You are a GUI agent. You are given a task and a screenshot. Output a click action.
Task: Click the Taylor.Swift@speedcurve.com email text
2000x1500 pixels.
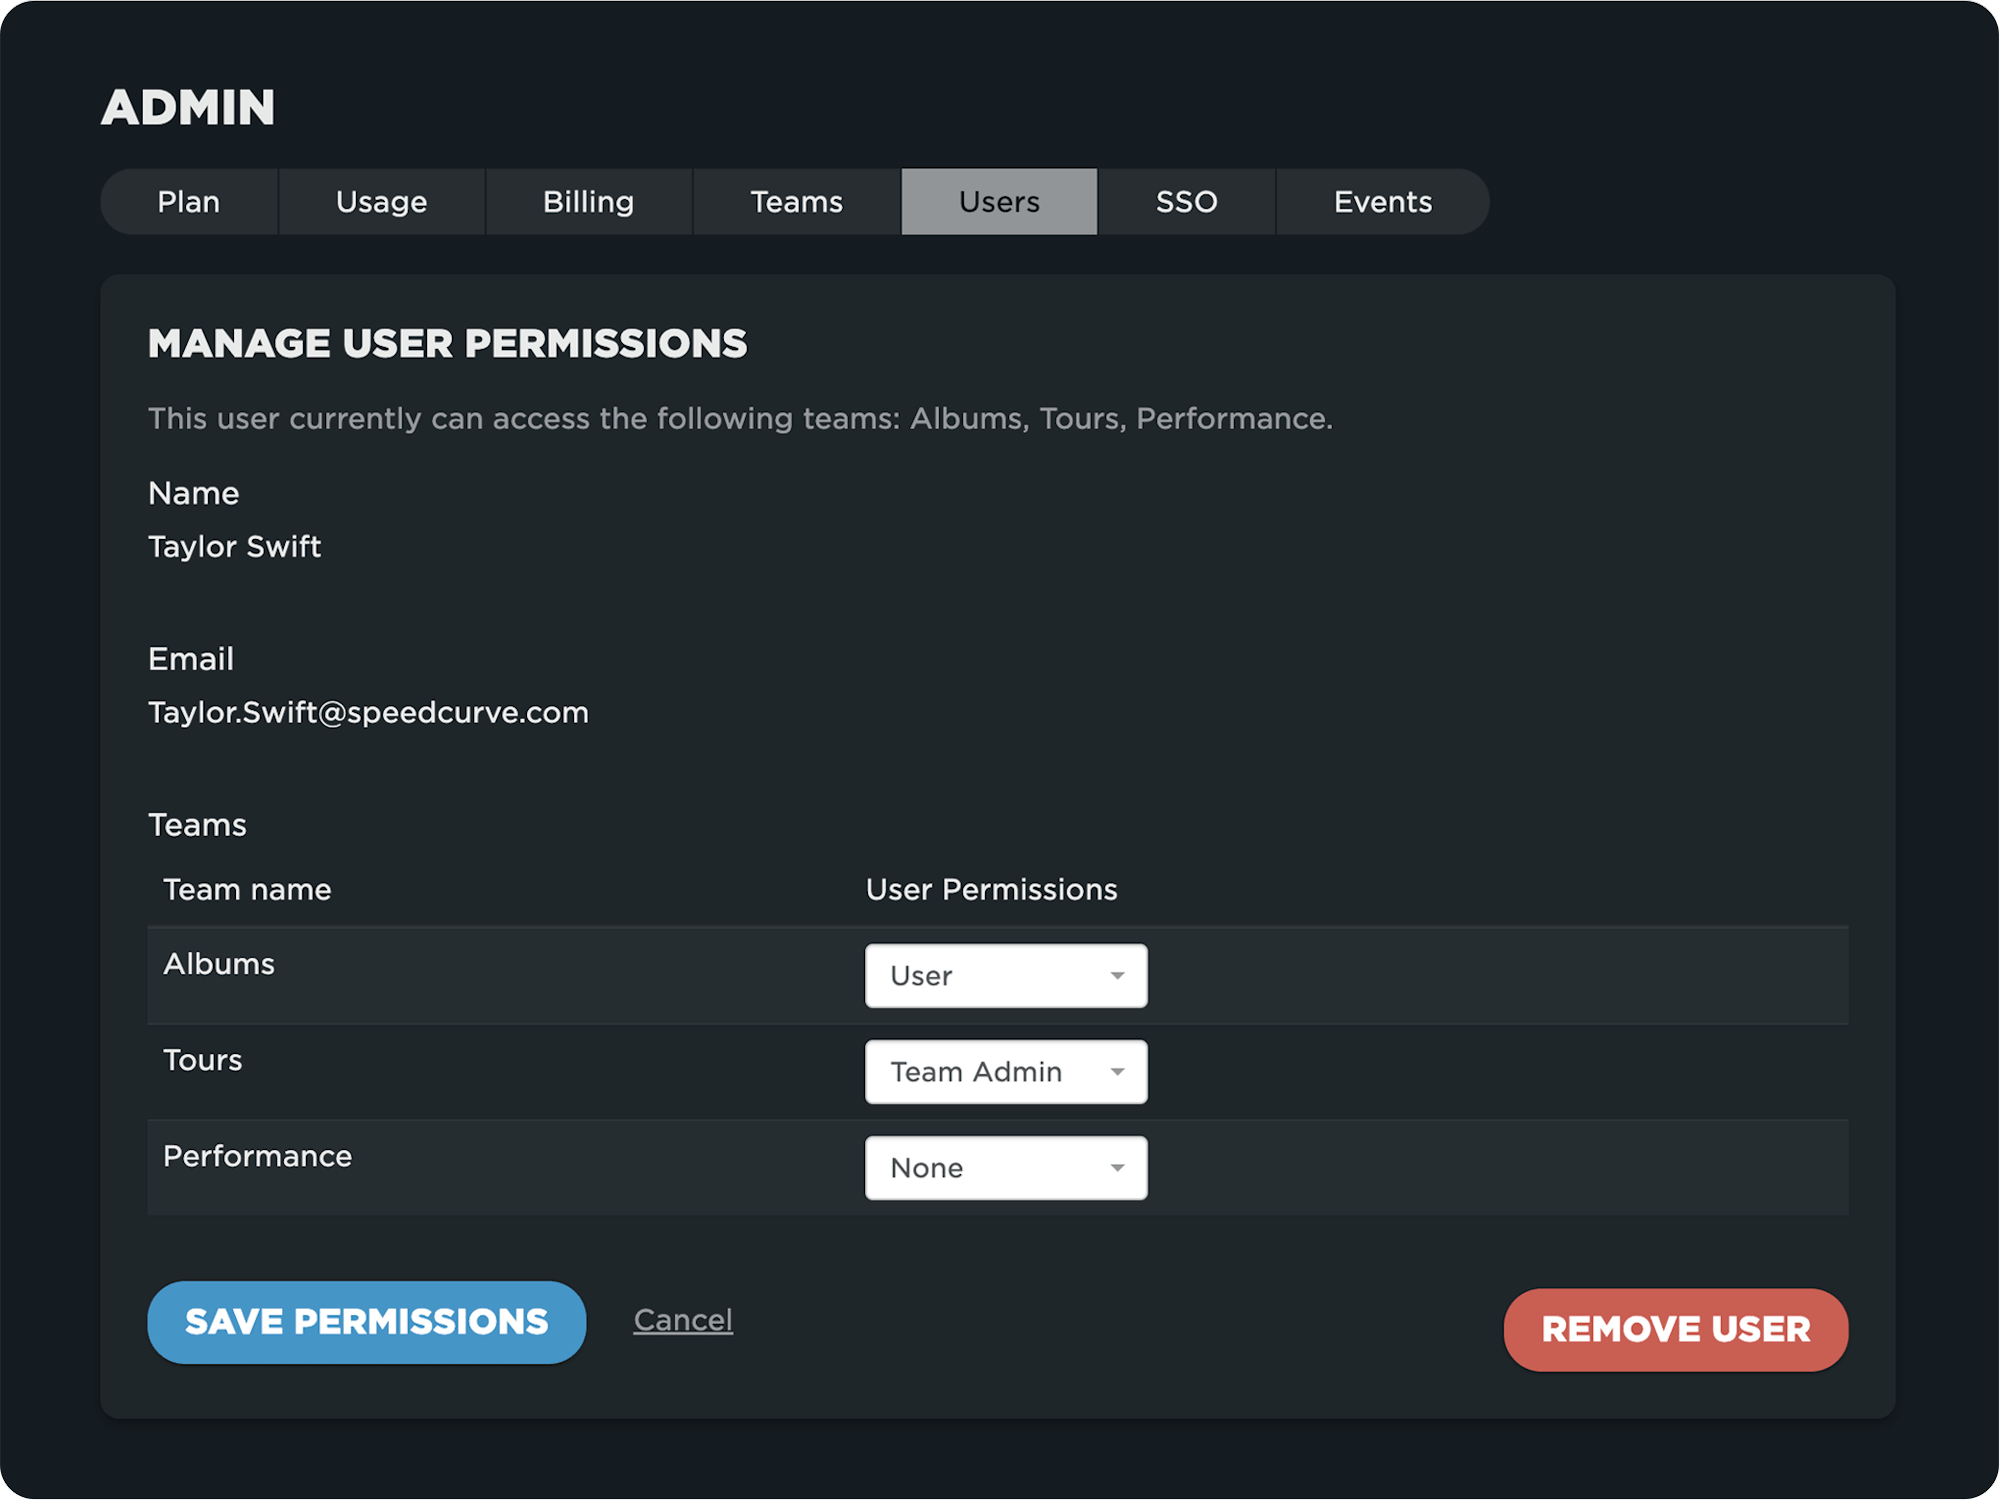[x=368, y=712]
